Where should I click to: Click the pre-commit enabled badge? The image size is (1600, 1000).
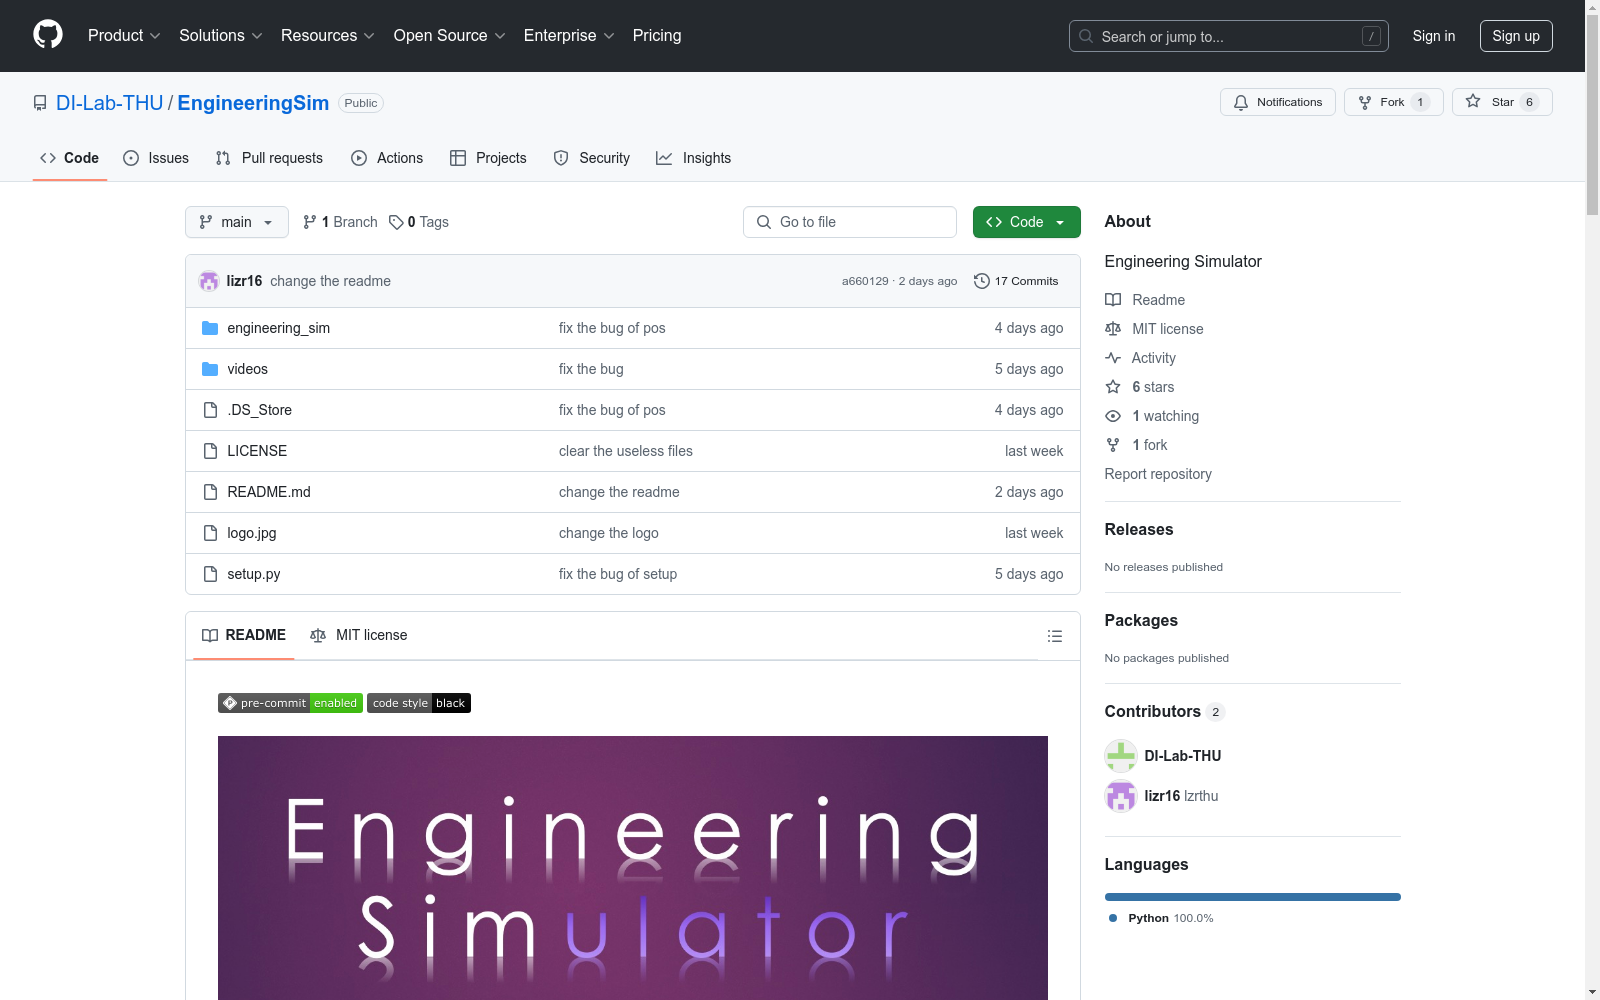[290, 703]
